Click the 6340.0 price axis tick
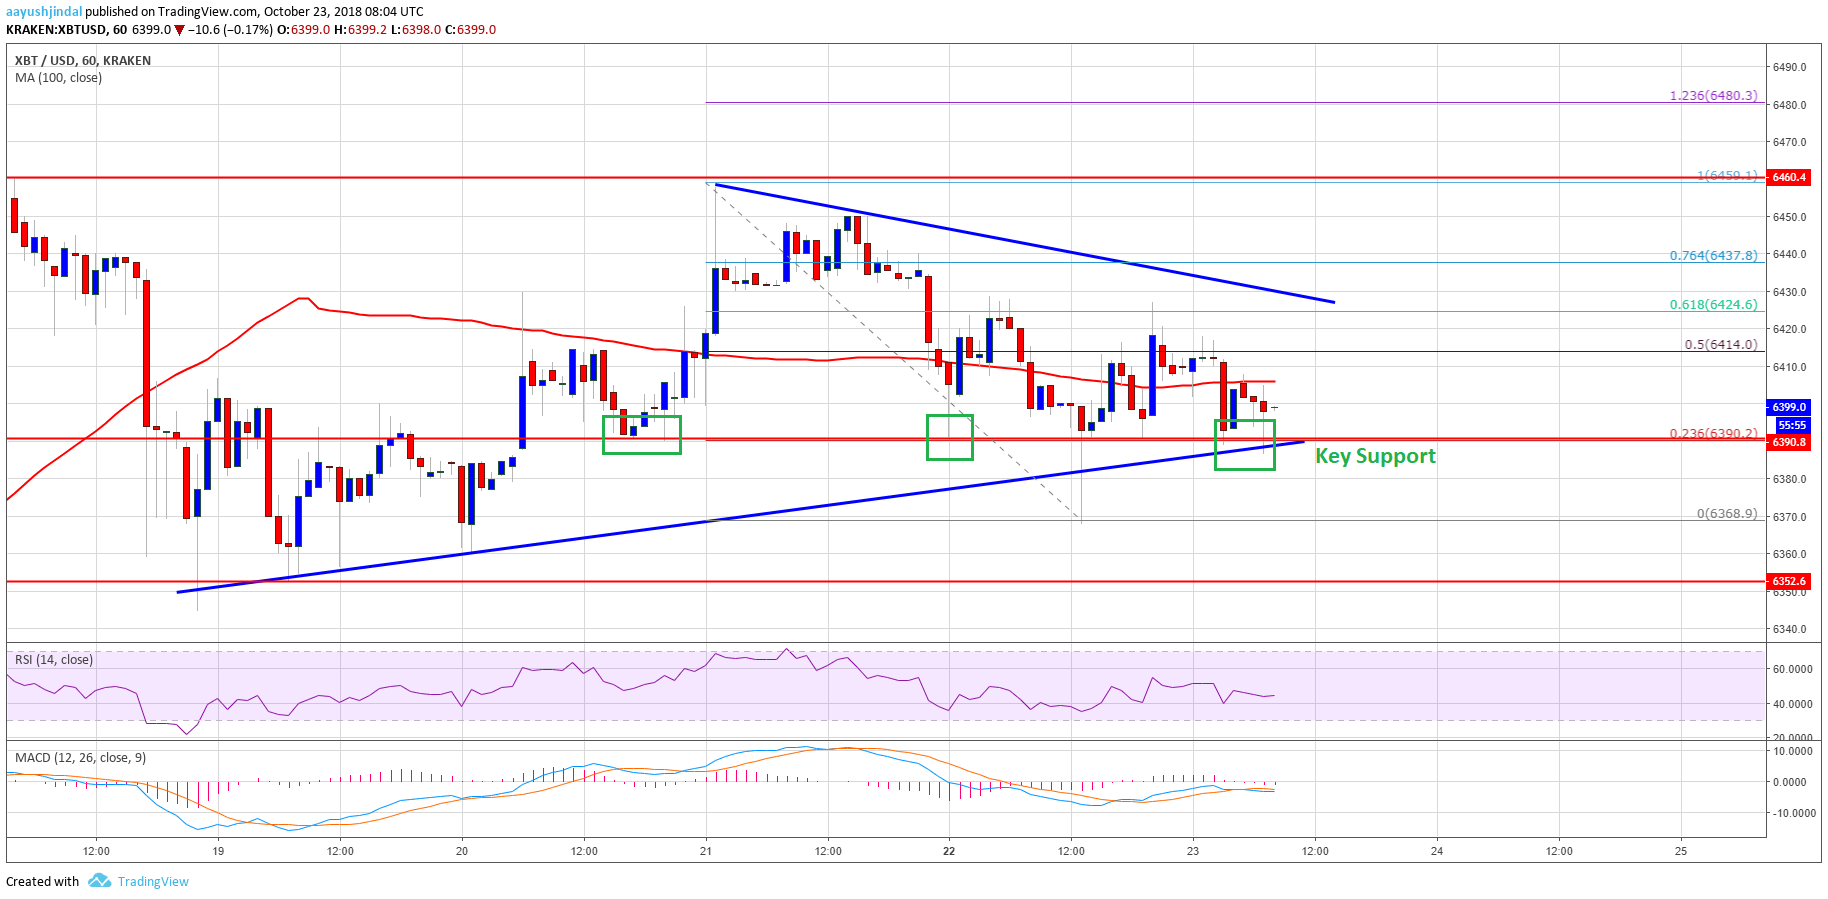This screenshot has width=1828, height=899. click(x=1789, y=629)
